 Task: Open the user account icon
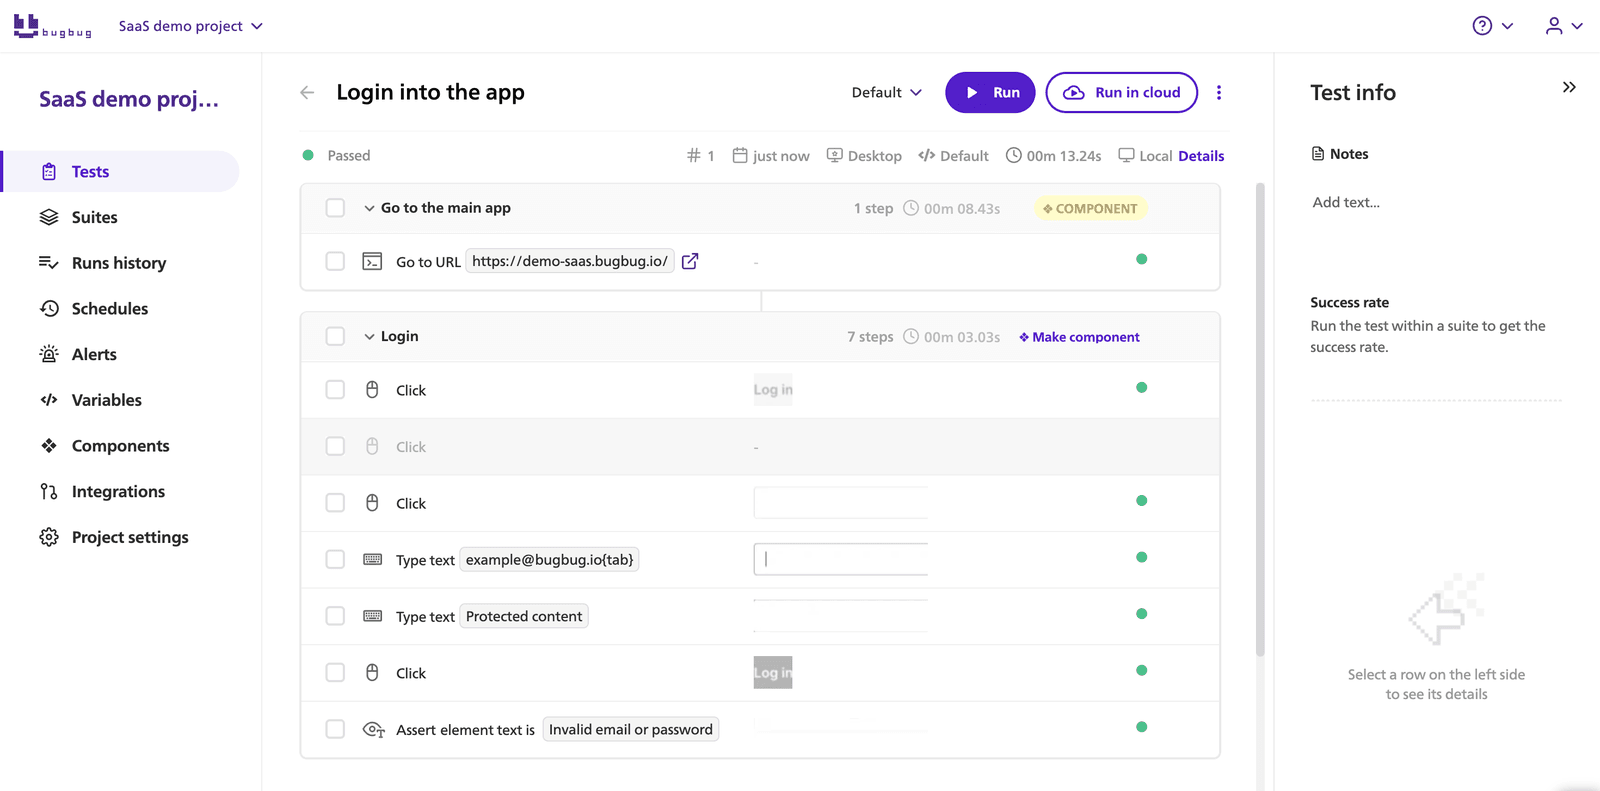pyautogui.click(x=1554, y=26)
